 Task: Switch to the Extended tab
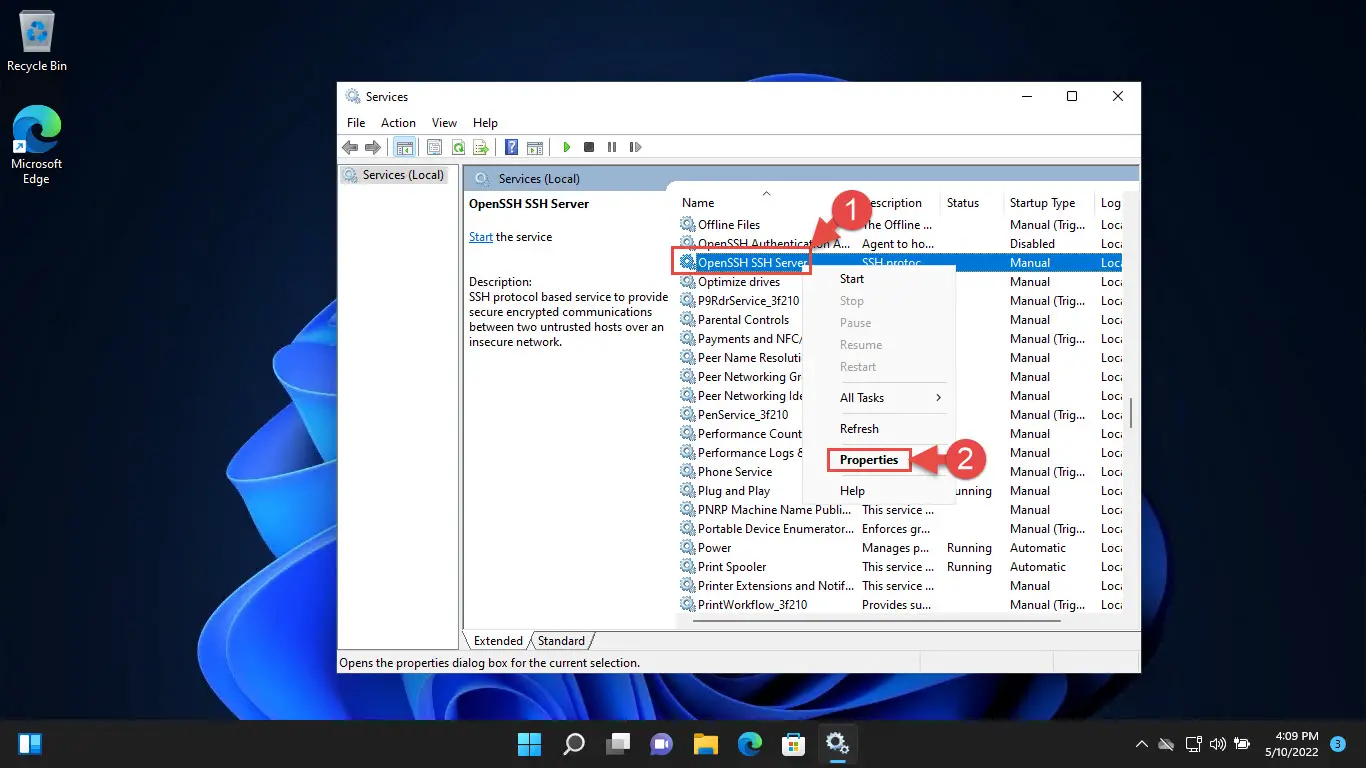point(498,641)
